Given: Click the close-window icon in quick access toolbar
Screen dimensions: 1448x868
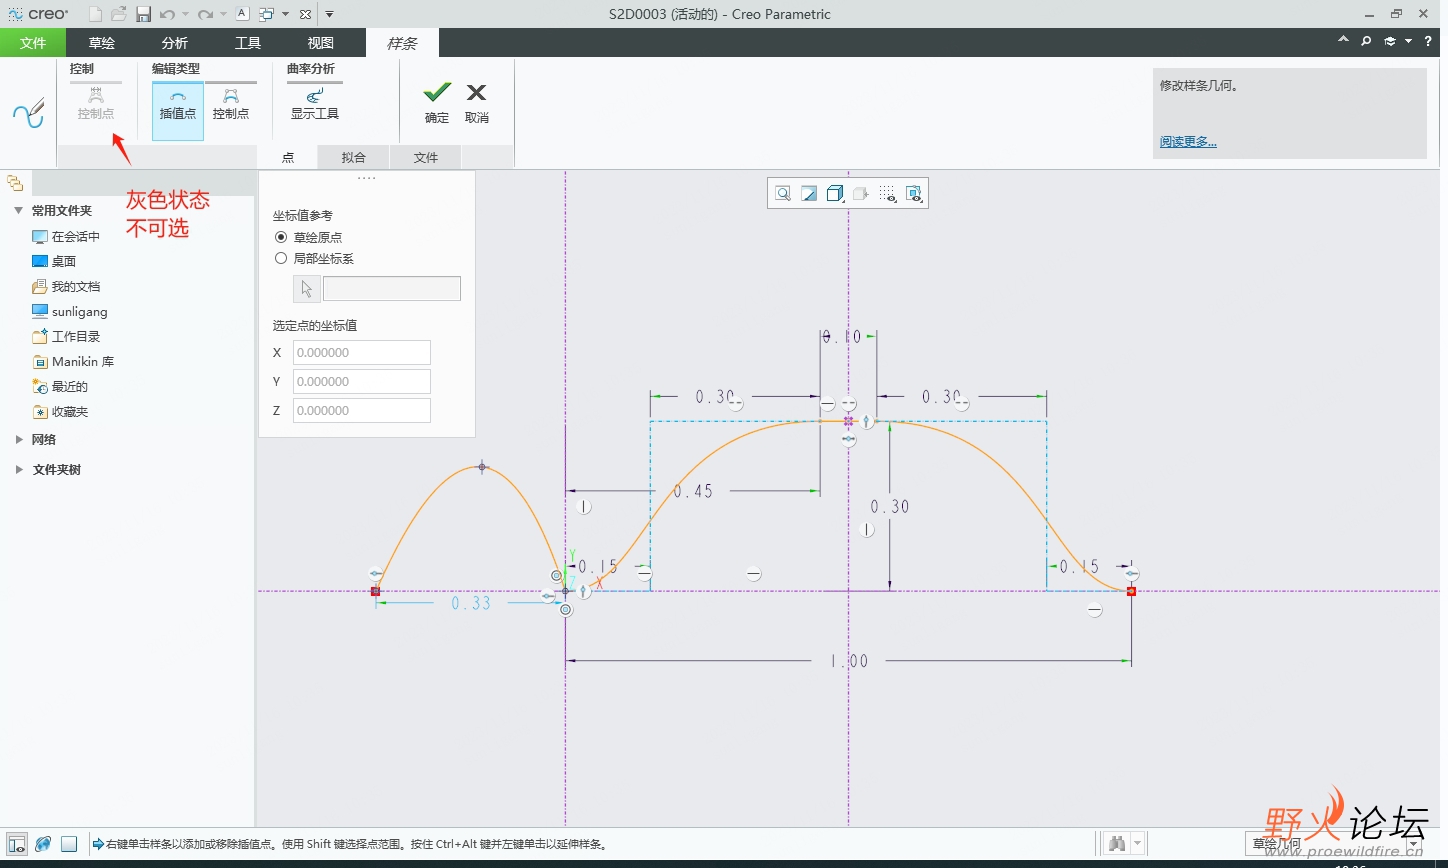Looking at the screenshot, I should coord(306,14).
